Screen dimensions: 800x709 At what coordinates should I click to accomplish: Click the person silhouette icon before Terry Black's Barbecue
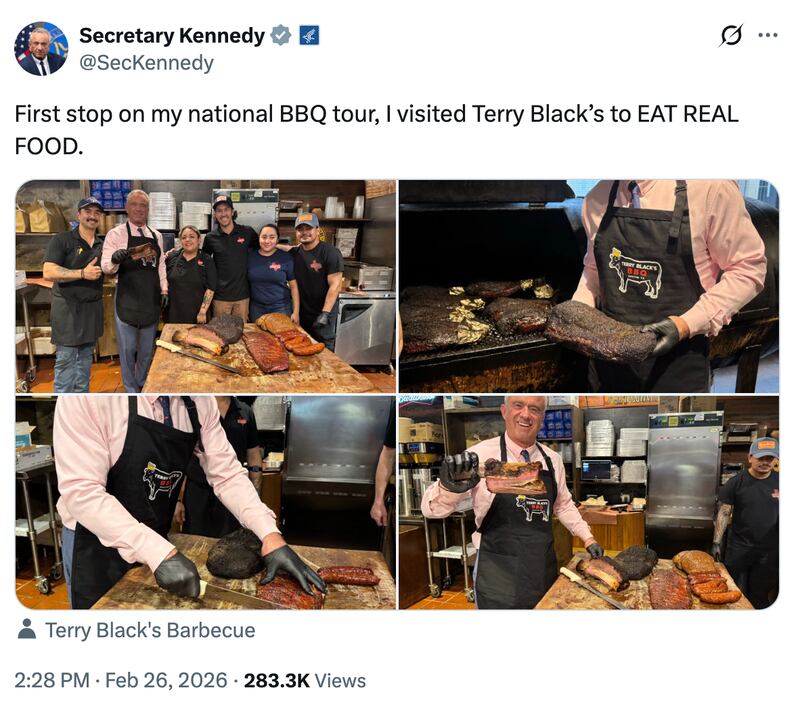[x=29, y=633]
